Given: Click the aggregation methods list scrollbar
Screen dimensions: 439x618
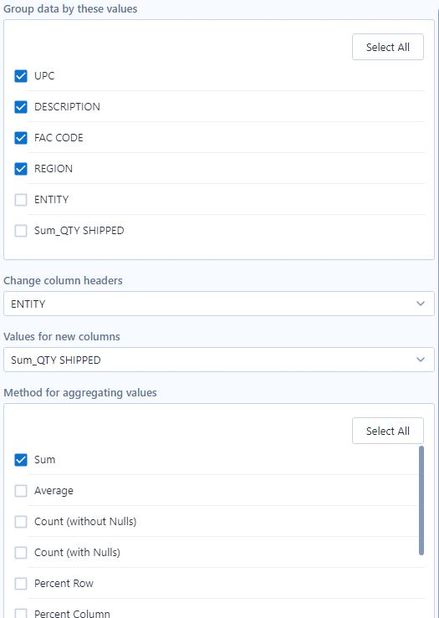Looking at the screenshot, I should pos(421,501).
